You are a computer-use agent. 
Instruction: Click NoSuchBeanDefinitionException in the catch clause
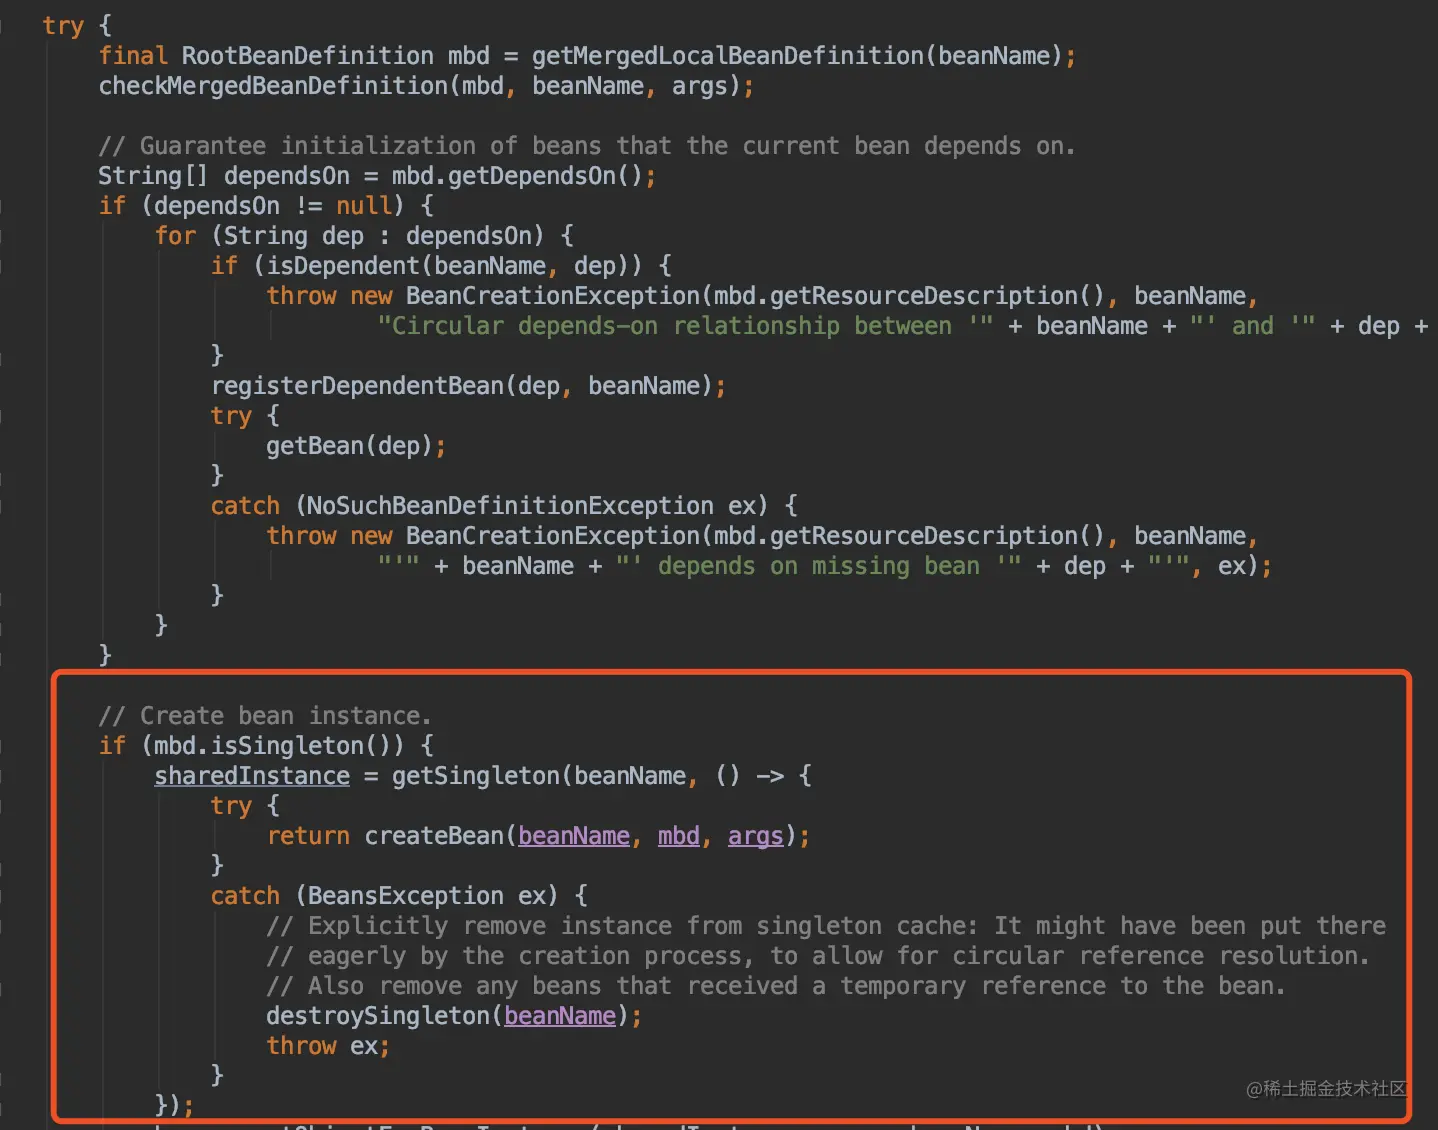[510, 506]
